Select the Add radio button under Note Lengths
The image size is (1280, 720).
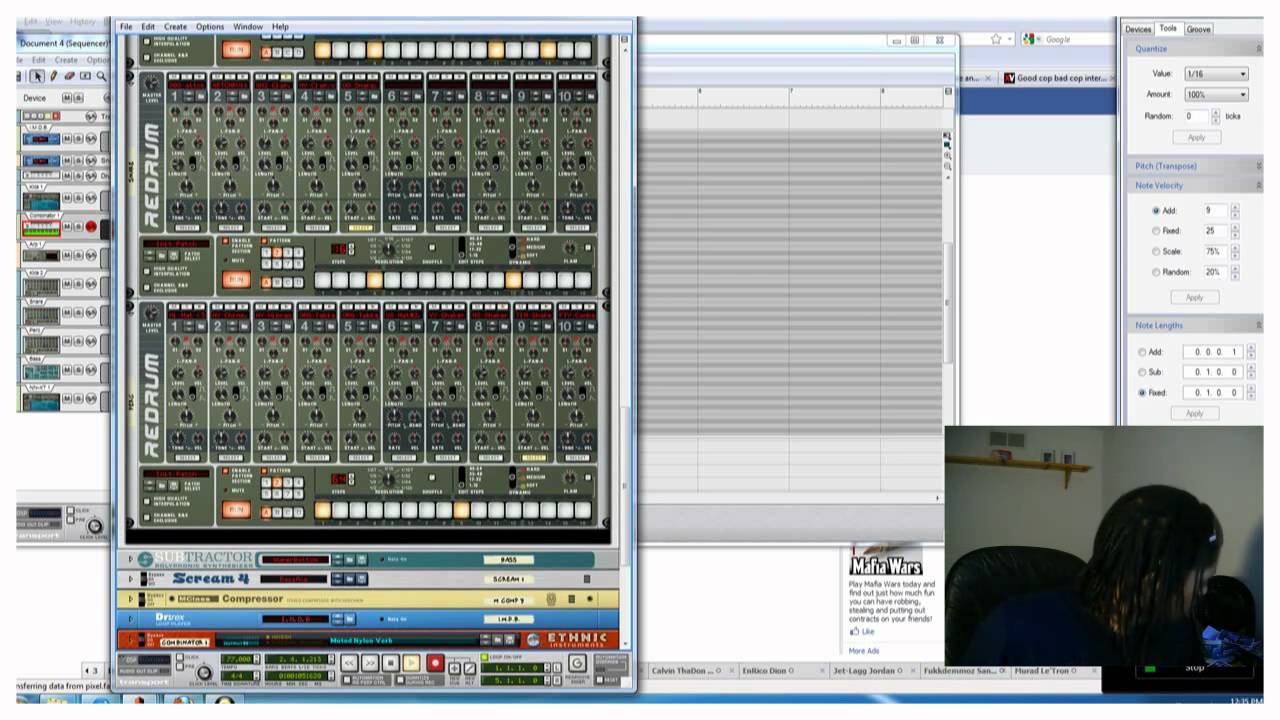(1143, 352)
